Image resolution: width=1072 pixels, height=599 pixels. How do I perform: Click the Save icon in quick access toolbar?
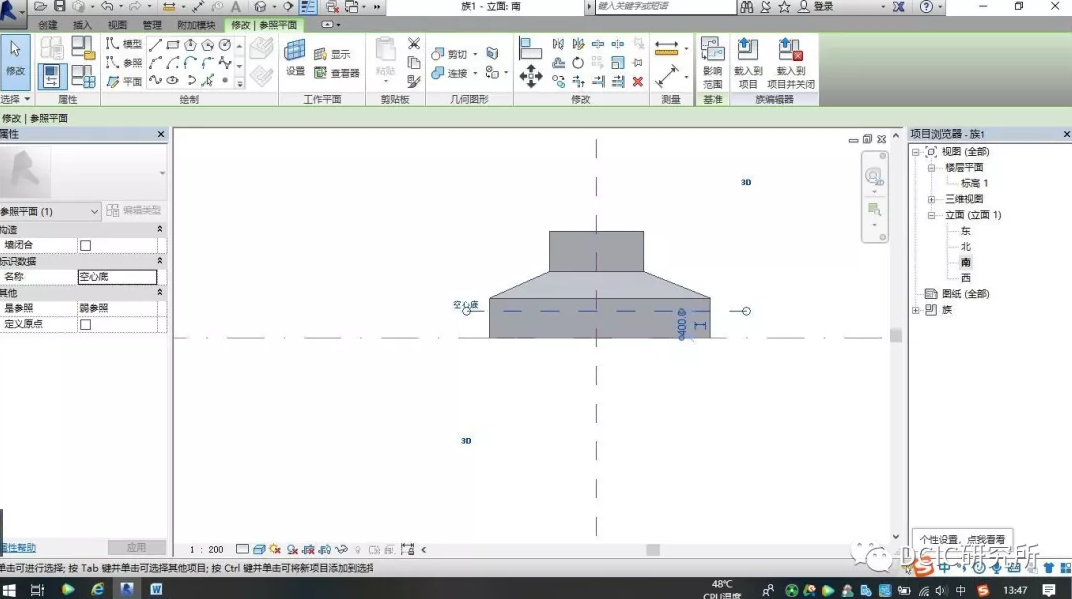click(59, 6)
